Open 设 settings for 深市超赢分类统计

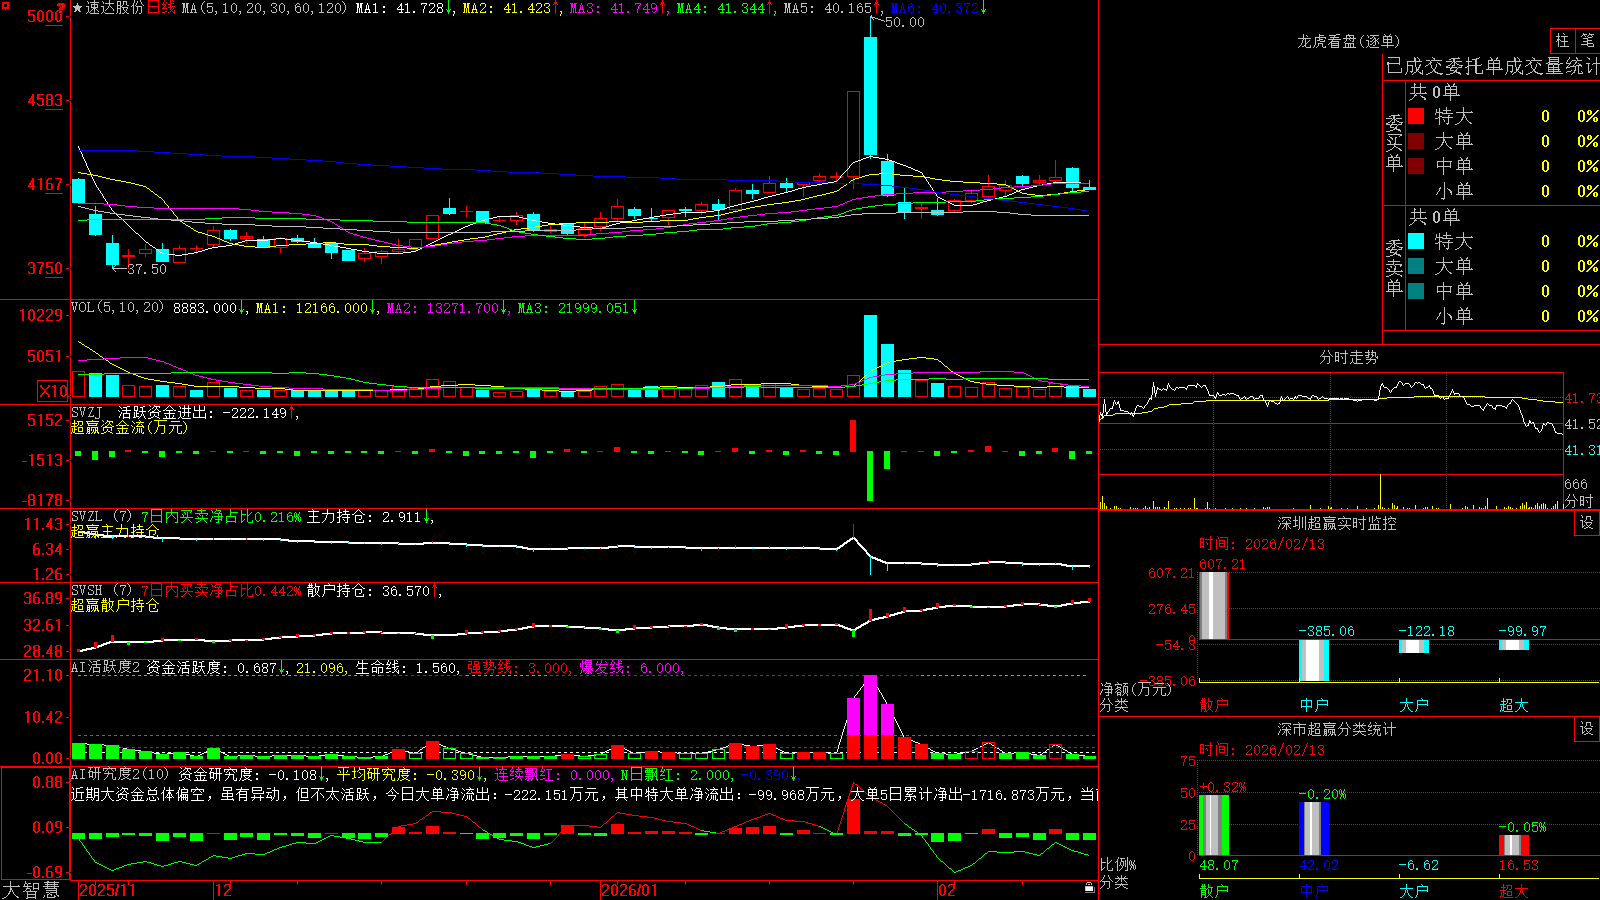tap(1587, 729)
